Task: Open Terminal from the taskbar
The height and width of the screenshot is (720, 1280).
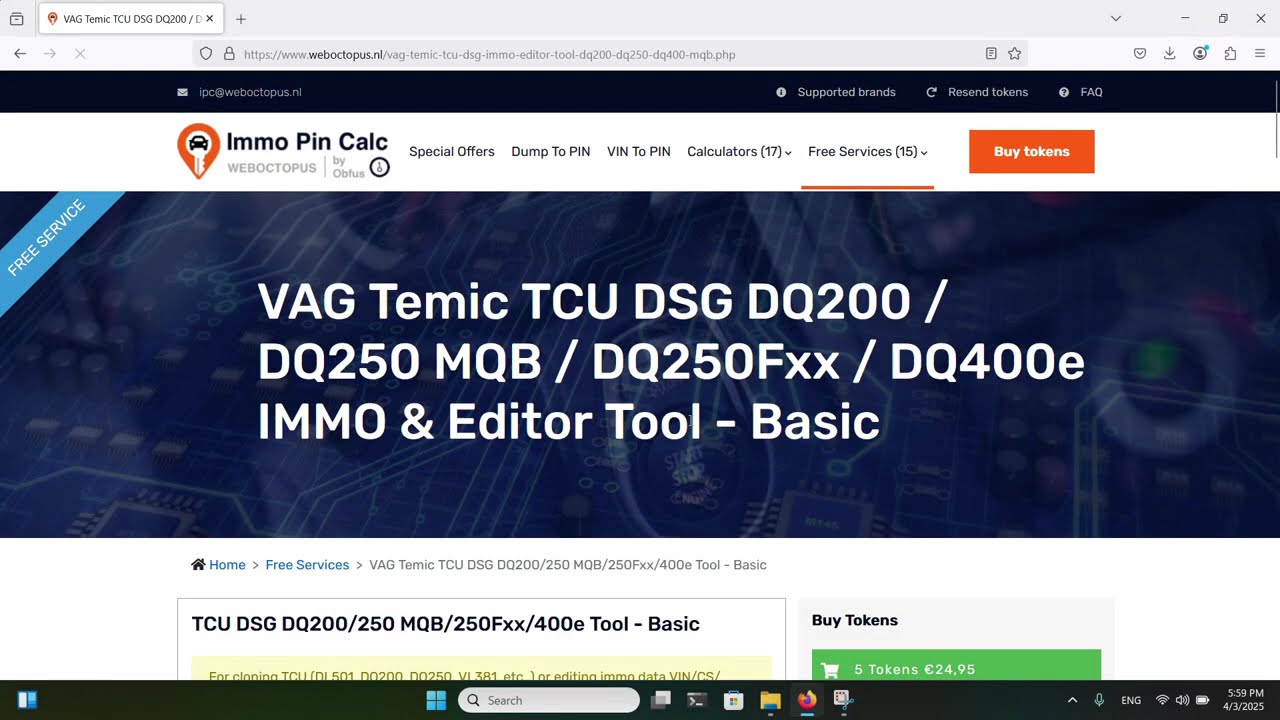Action: click(698, 700)
